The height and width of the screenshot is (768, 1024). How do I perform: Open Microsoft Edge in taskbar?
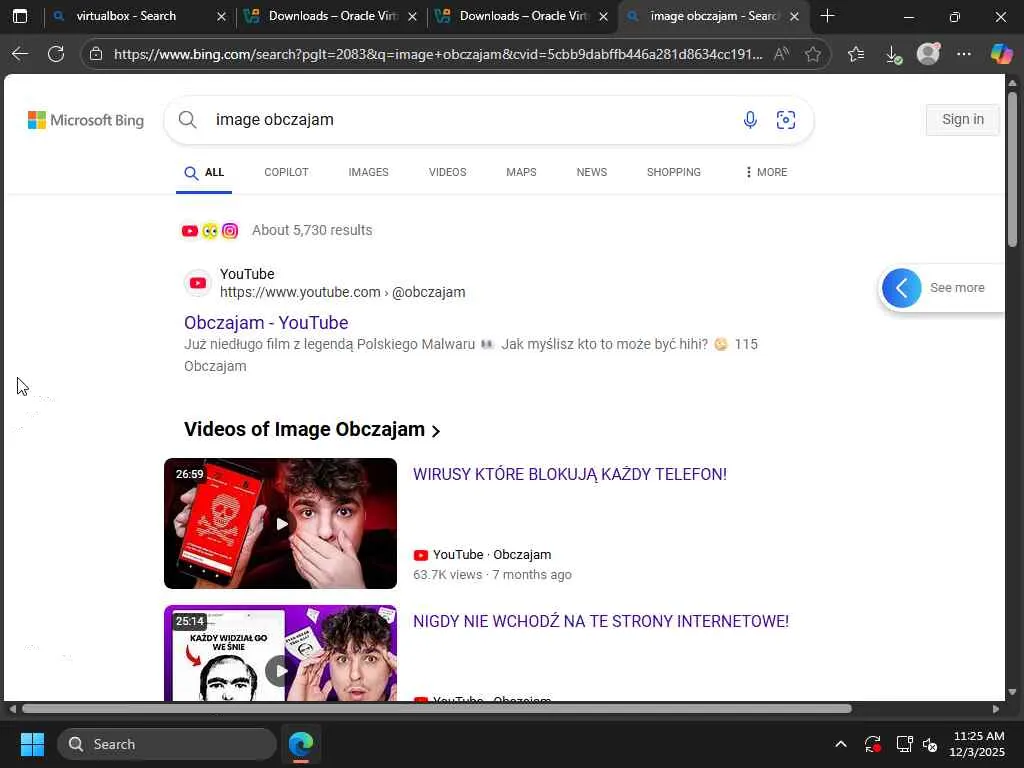tap(301, 744)
